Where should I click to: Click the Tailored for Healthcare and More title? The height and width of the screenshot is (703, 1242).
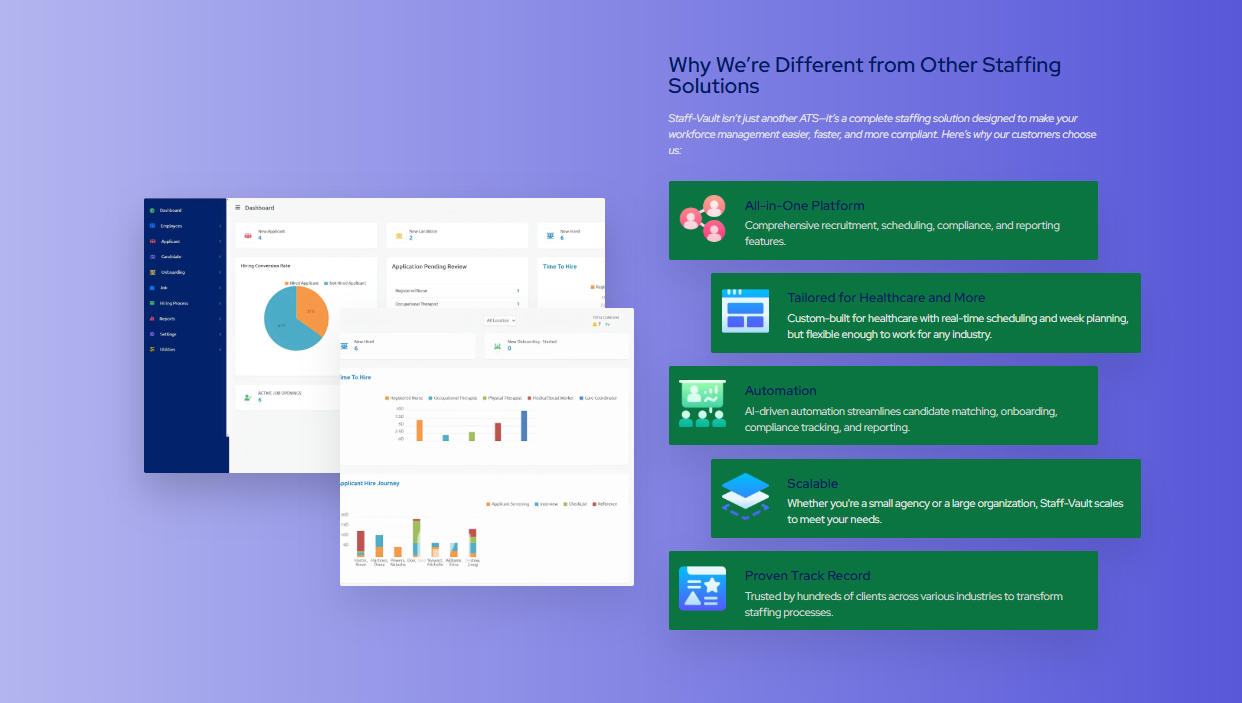click(x=886, y=298)
